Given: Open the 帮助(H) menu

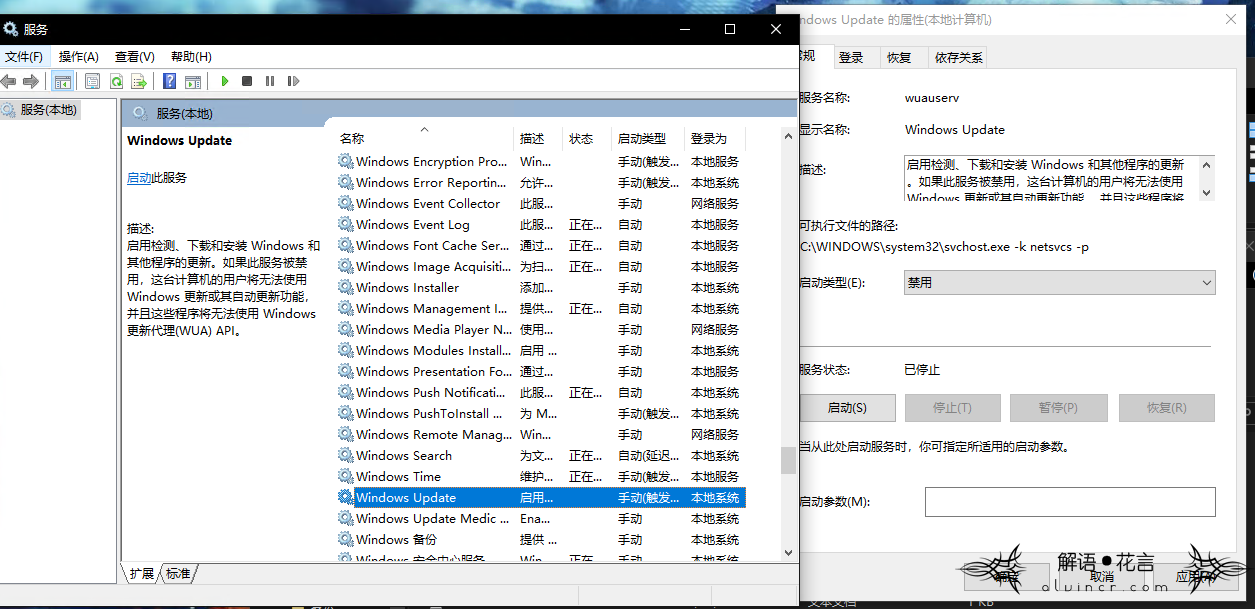Looking at the screenshot, I should click(191, 57).
